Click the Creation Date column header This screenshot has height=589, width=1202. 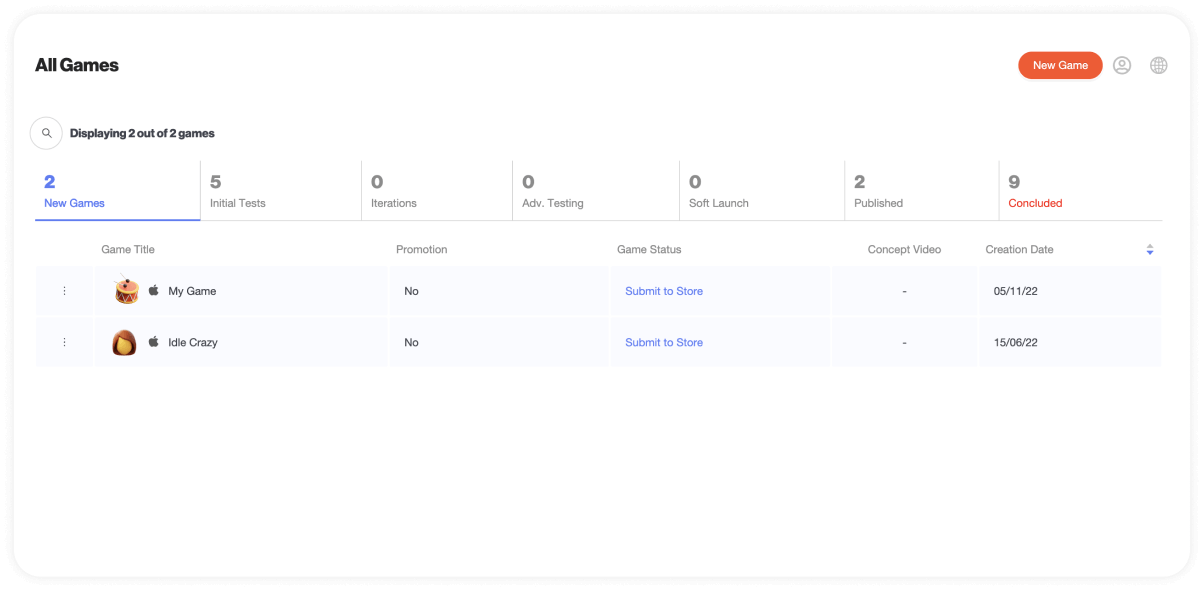coord(1019,250)
